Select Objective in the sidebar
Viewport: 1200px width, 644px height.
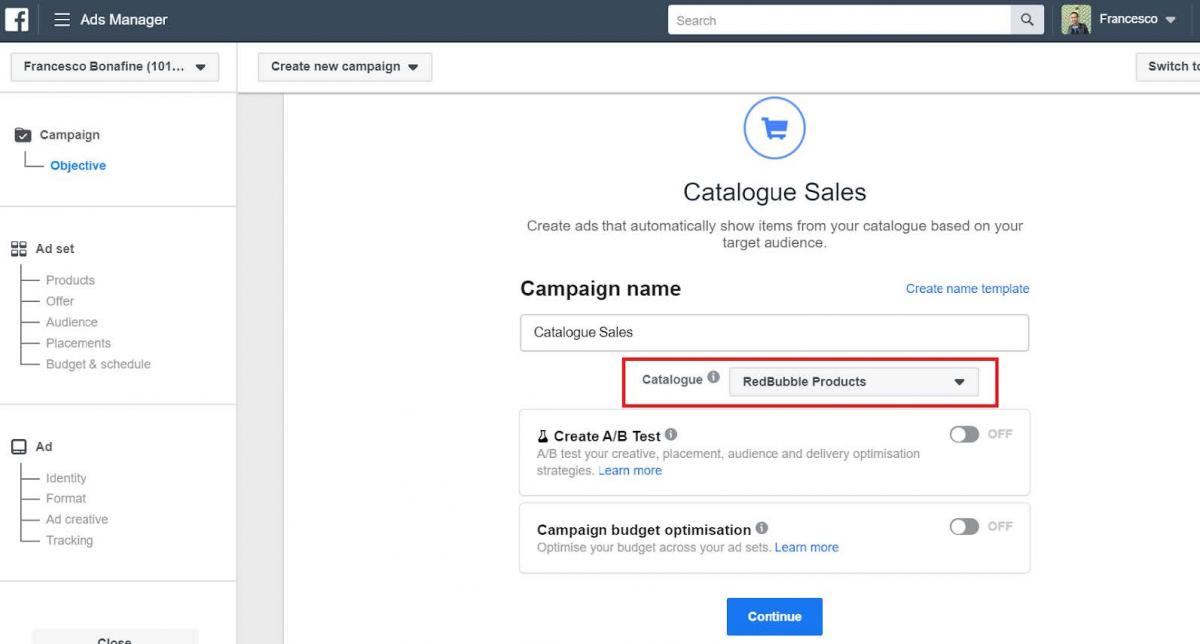coord(78,166)
